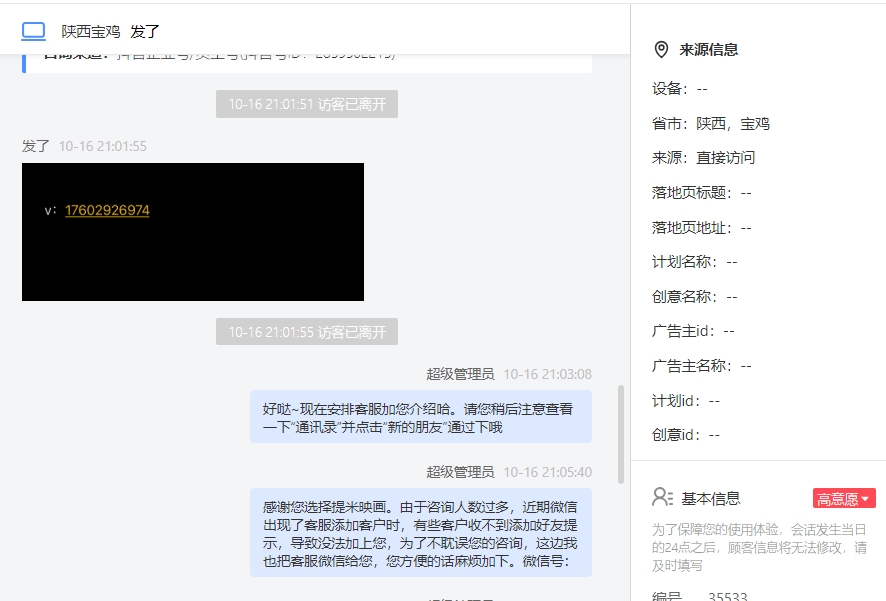Click the 创意id field row

click(x=686, y=435)
